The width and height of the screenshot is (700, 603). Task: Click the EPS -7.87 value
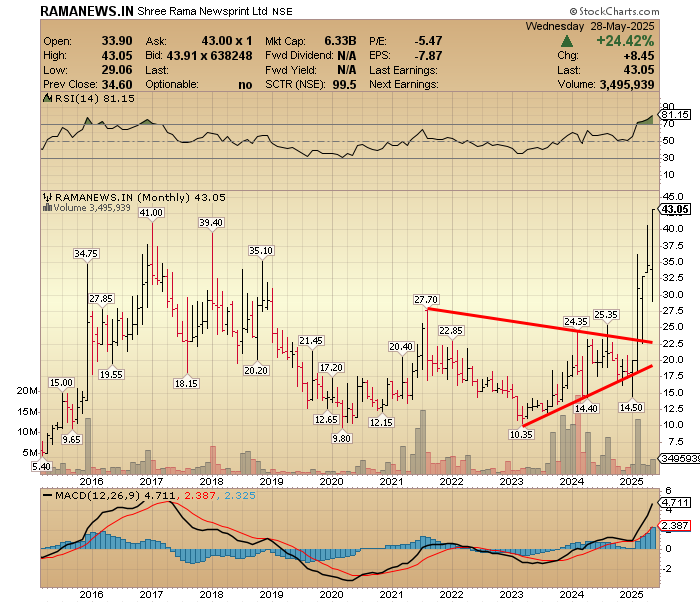[428, 56]
